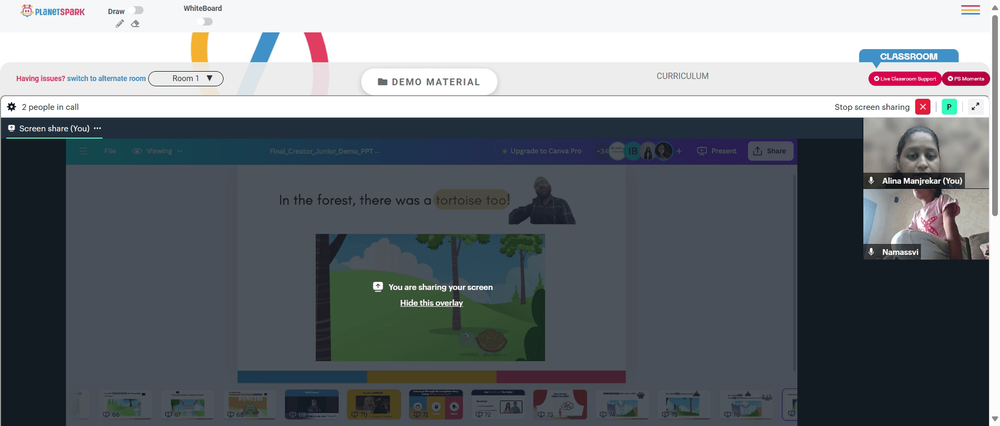Open Canva File menu
This screenshot has width=1000, height=426.
pos(110,151)
